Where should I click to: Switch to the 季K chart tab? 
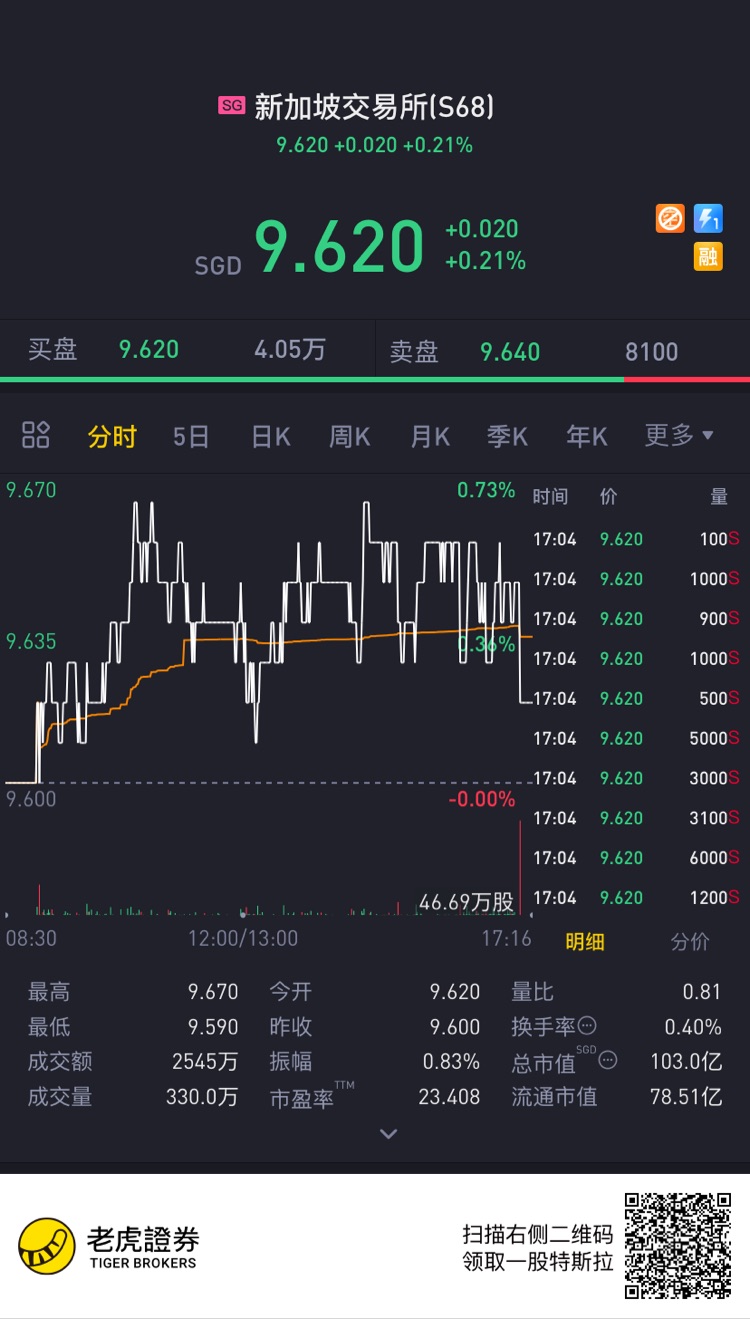tap(507, 437)
